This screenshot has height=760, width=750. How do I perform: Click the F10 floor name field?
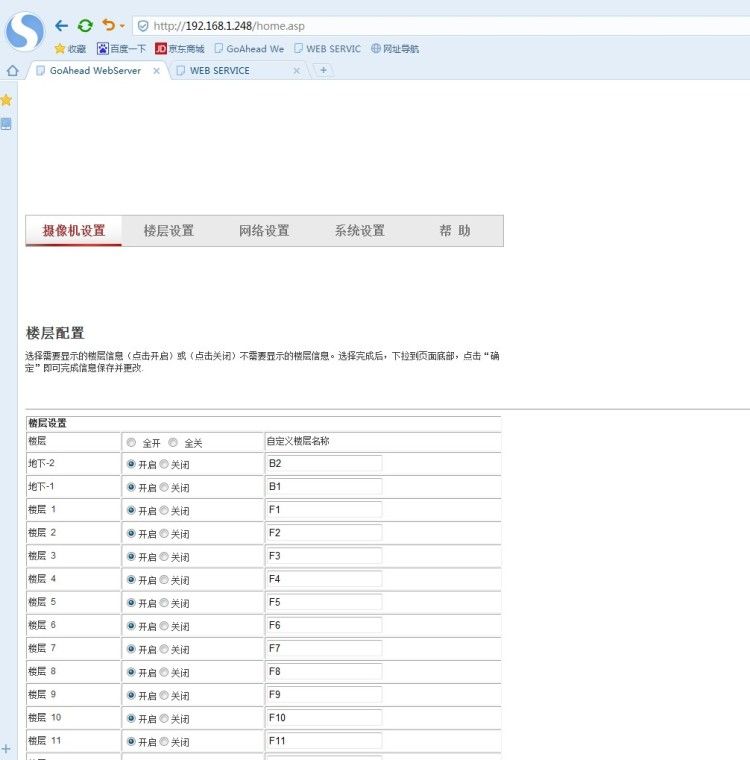coord(324,717)
